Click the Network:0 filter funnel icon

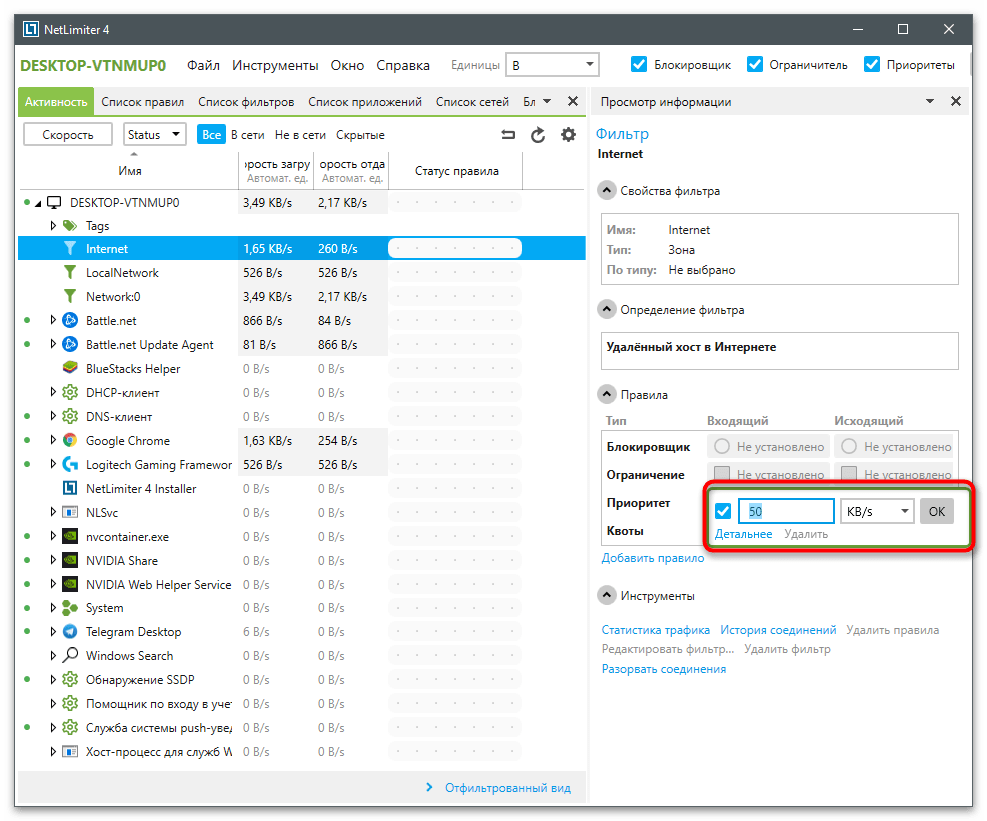70,297
